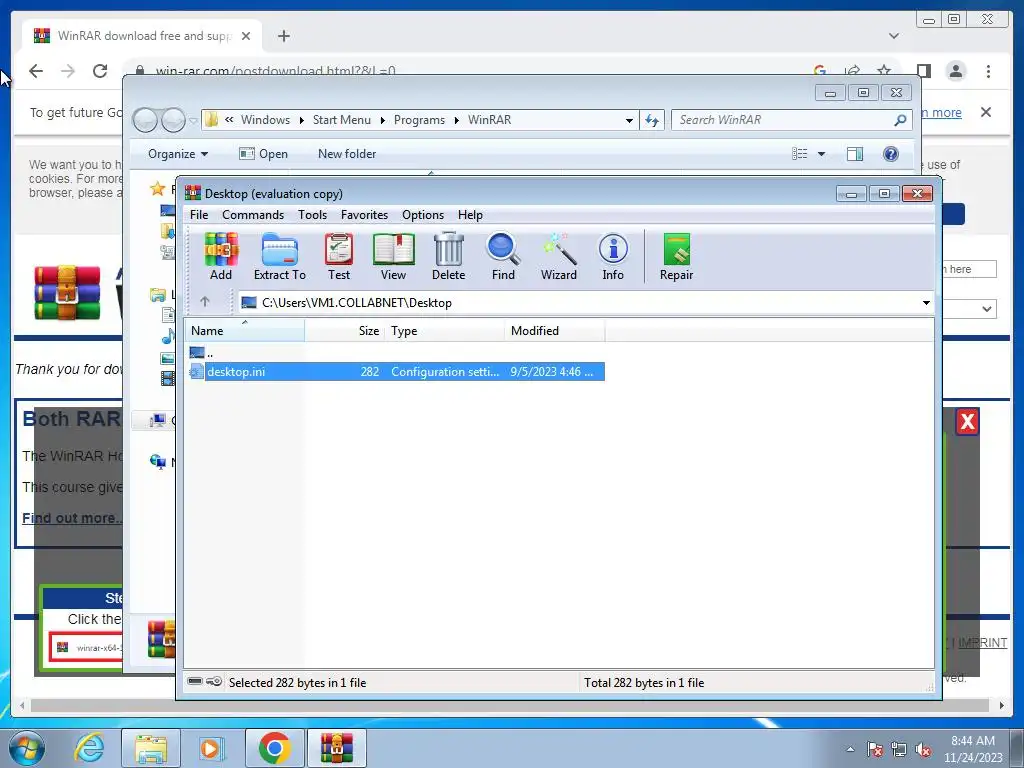Expand the Explorer view options dropdown arrow
1024x768 pixels.
[x=821, y=154]
